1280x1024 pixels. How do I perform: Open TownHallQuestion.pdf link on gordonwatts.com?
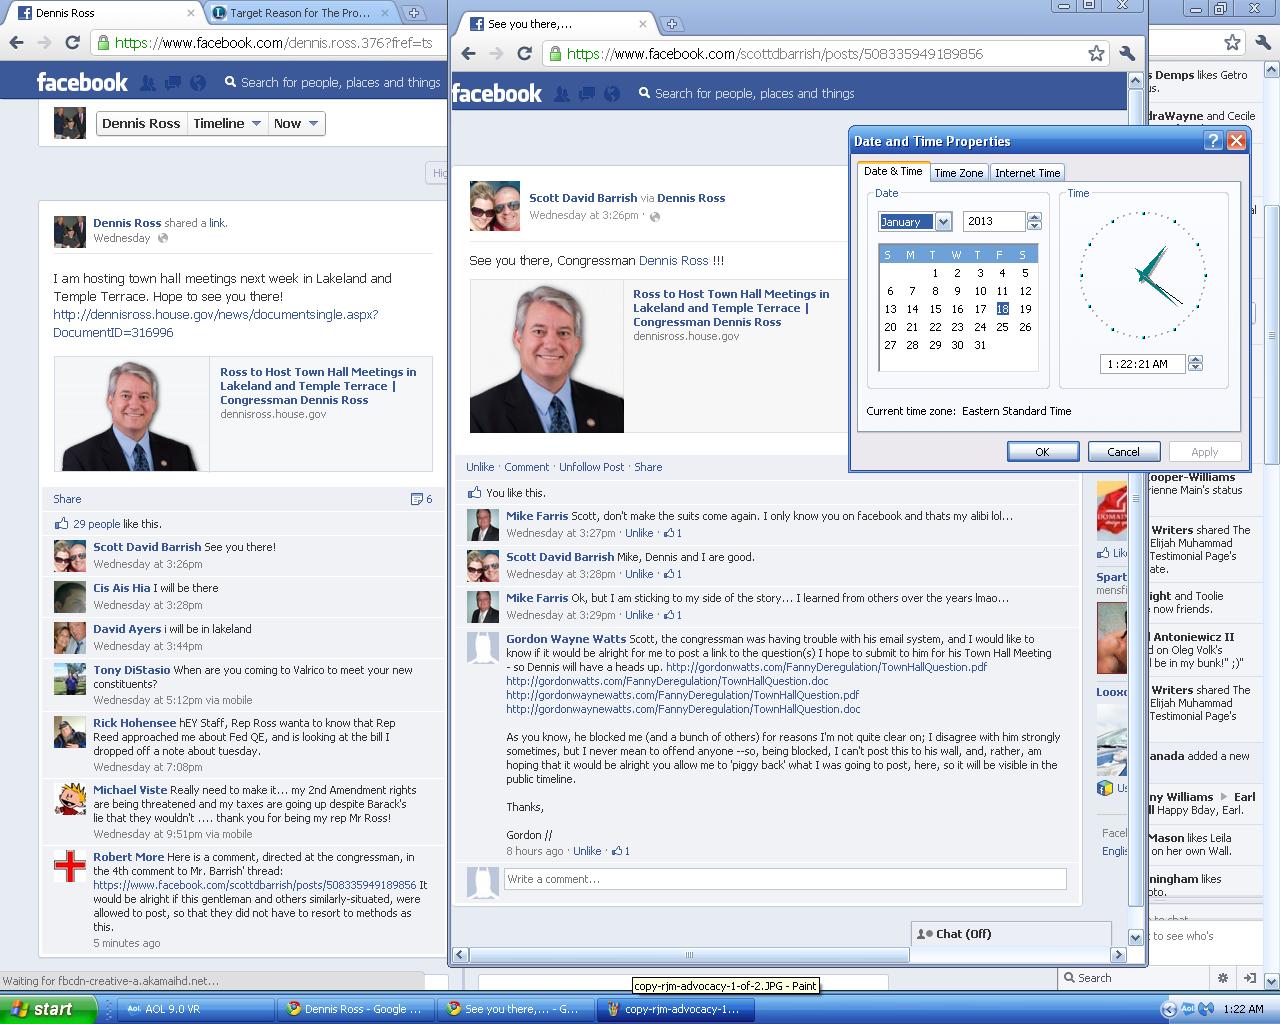point(826,667)
